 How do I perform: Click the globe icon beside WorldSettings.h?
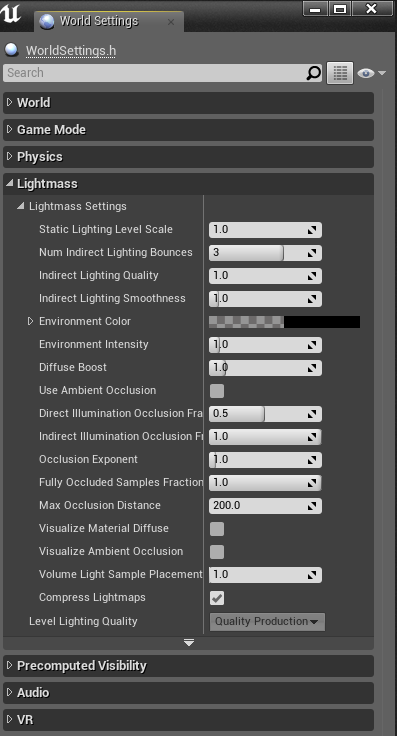pyautogui.click(x=11, y=50)
